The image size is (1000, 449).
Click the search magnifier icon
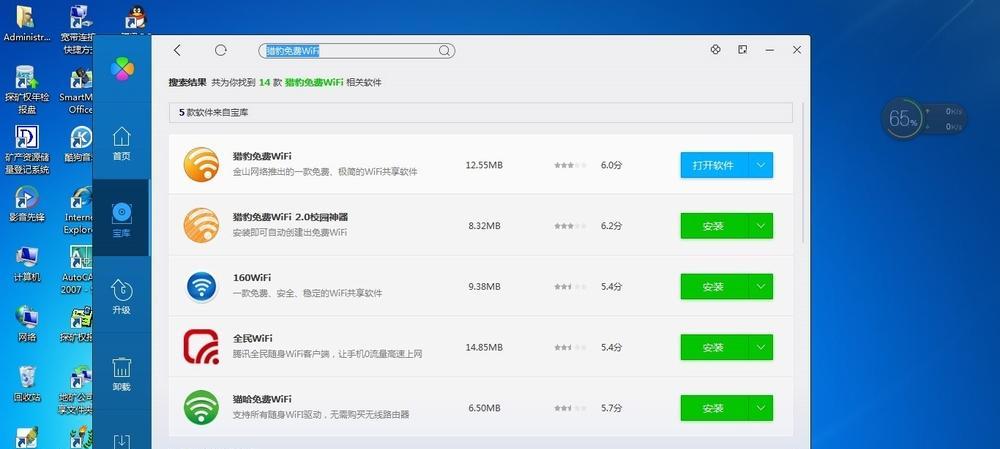(445, 50)
